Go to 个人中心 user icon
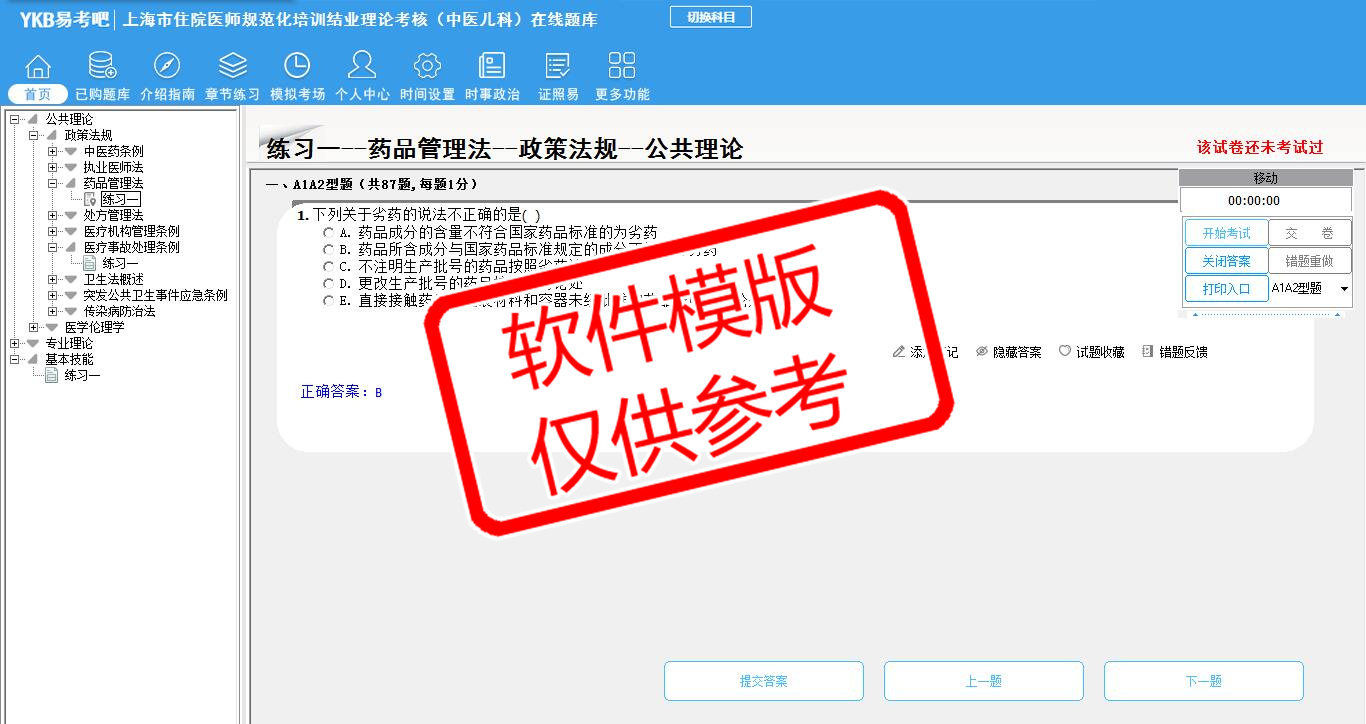1366x724 pixels. tap(362, 67)
